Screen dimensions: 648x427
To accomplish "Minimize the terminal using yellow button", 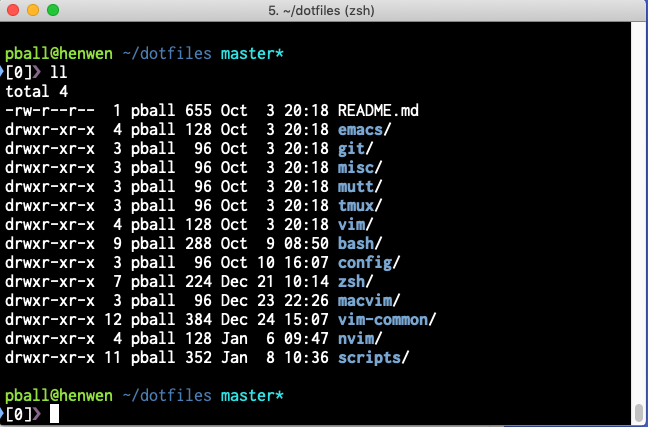I will (32, 11).
